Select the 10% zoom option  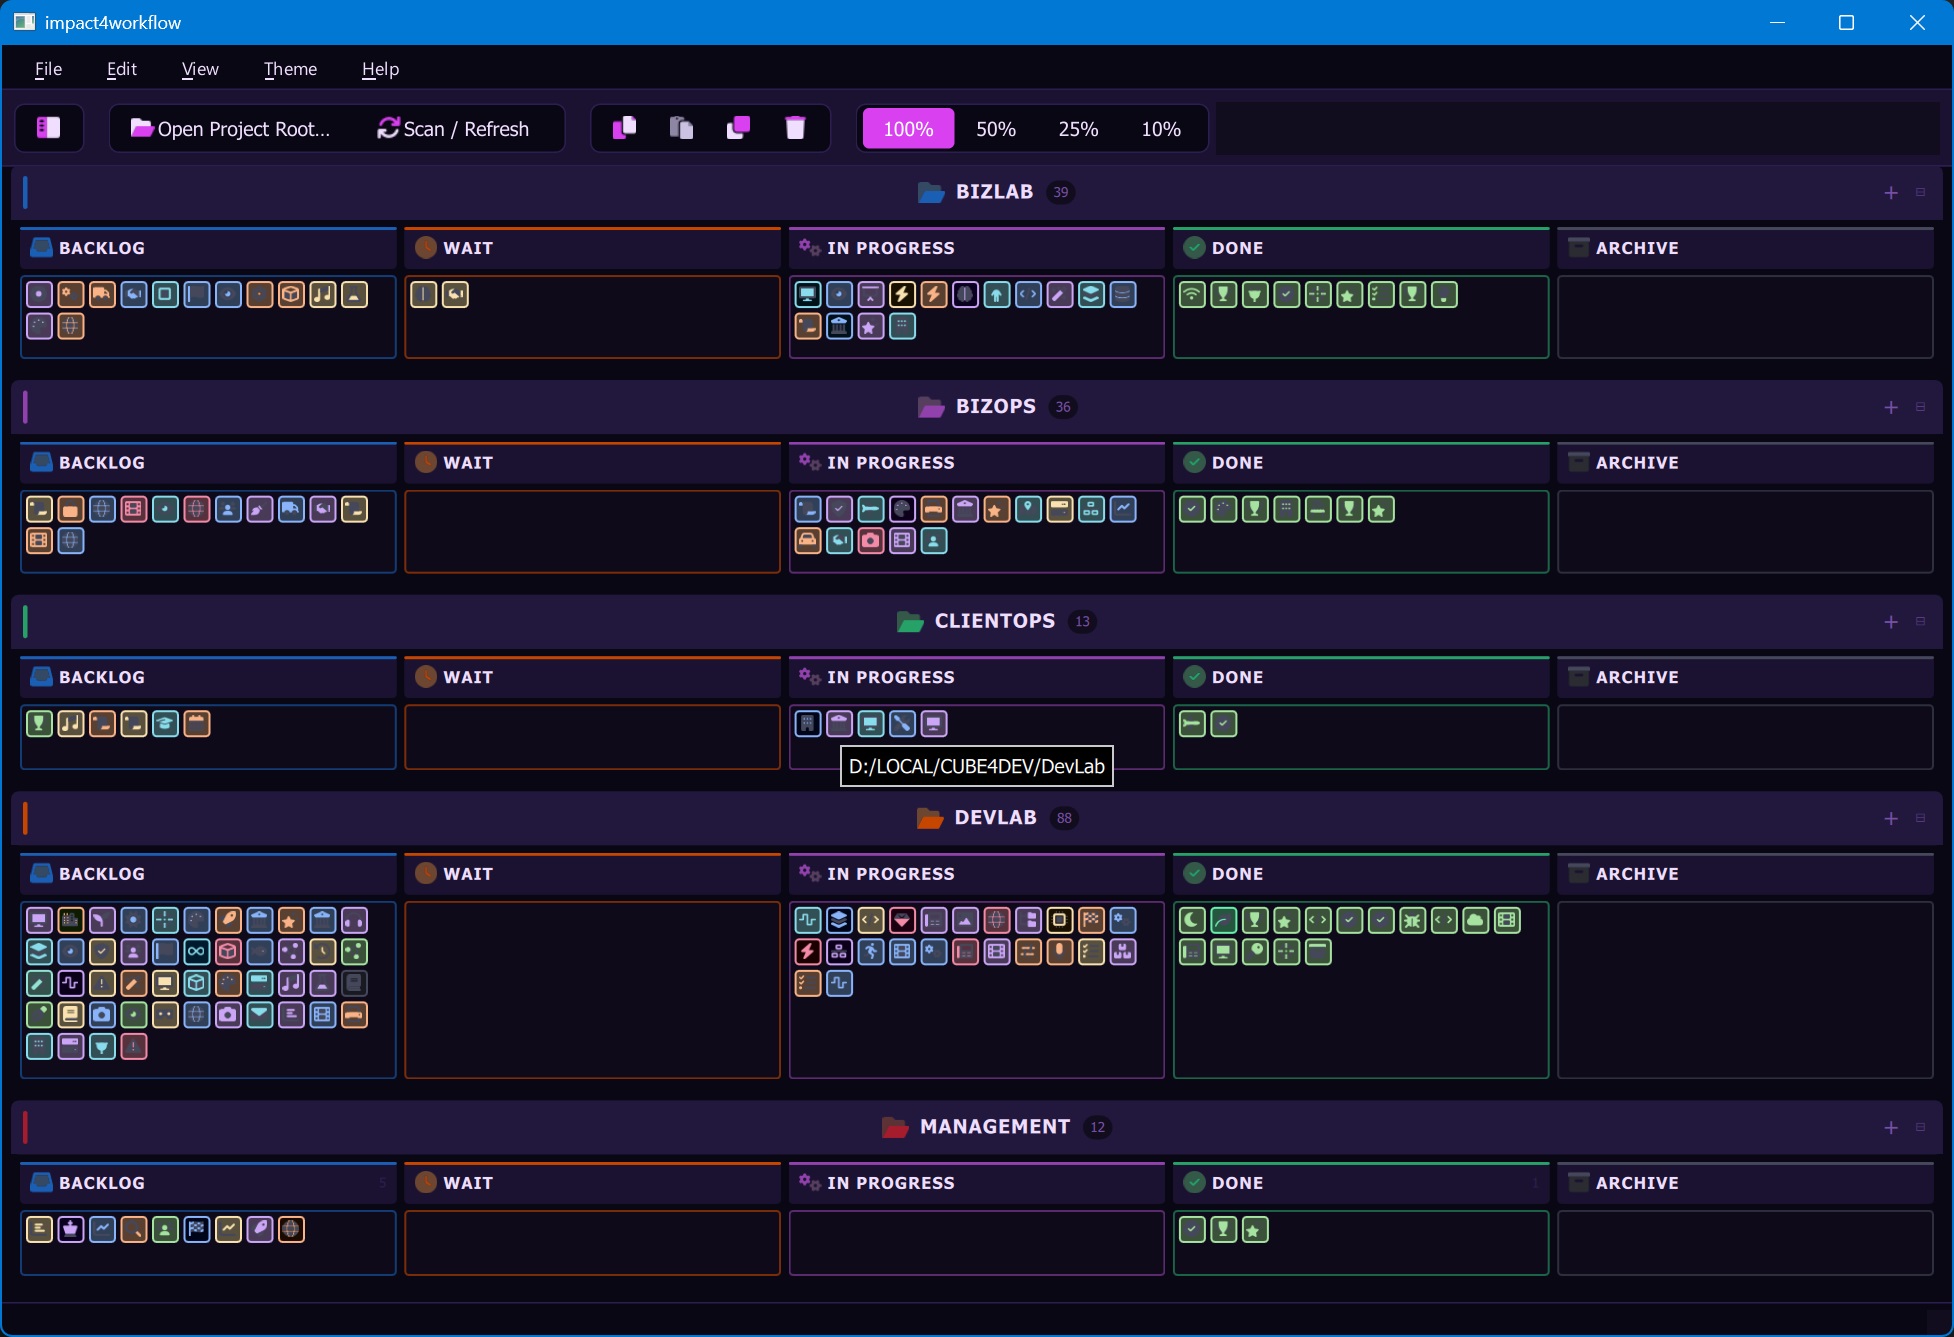(1161, 129)
